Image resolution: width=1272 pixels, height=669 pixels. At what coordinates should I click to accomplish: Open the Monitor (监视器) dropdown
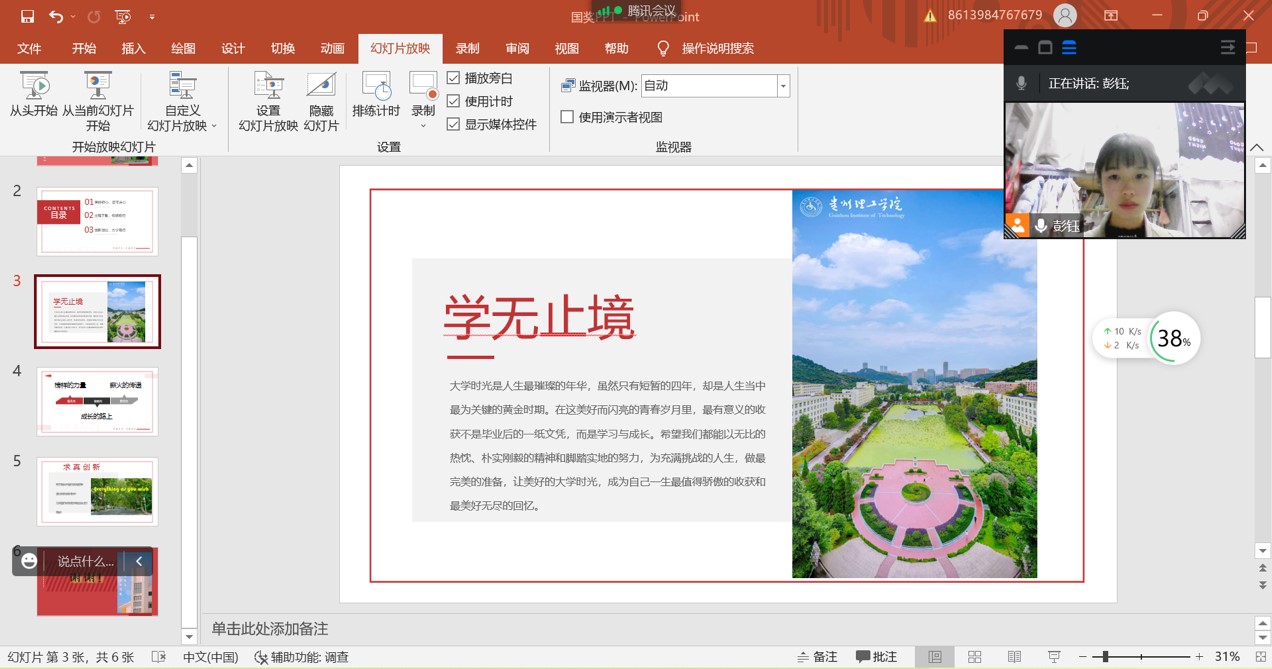783,86
